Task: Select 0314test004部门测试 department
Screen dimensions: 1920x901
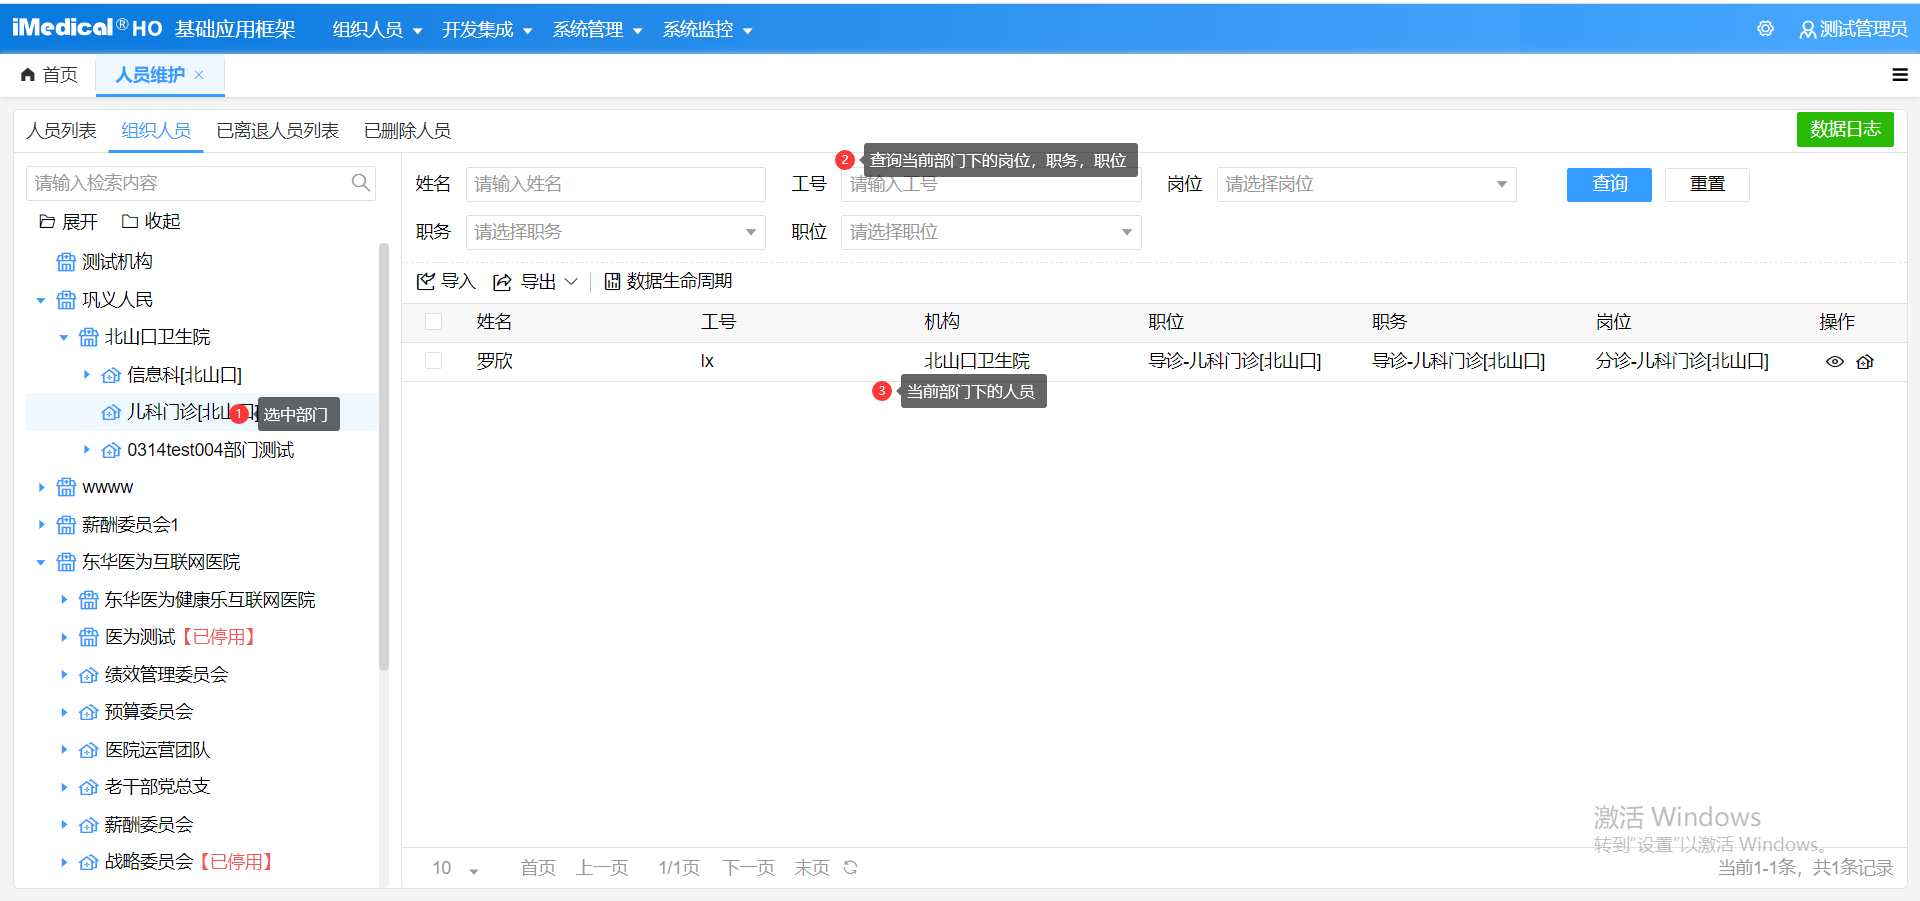Action: tap(210, 450)
